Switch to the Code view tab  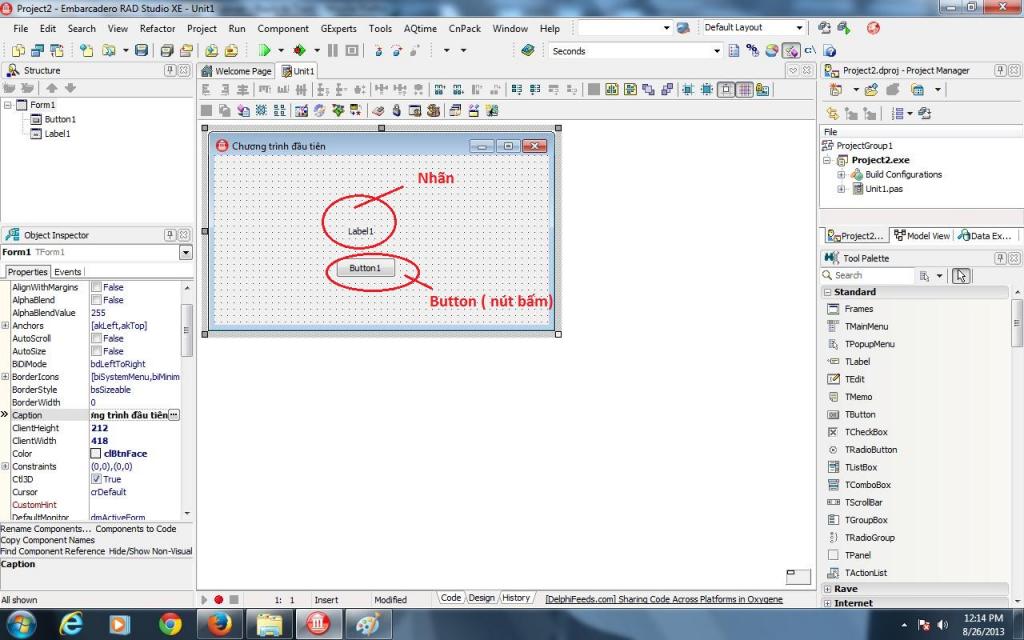pos(450,598)
